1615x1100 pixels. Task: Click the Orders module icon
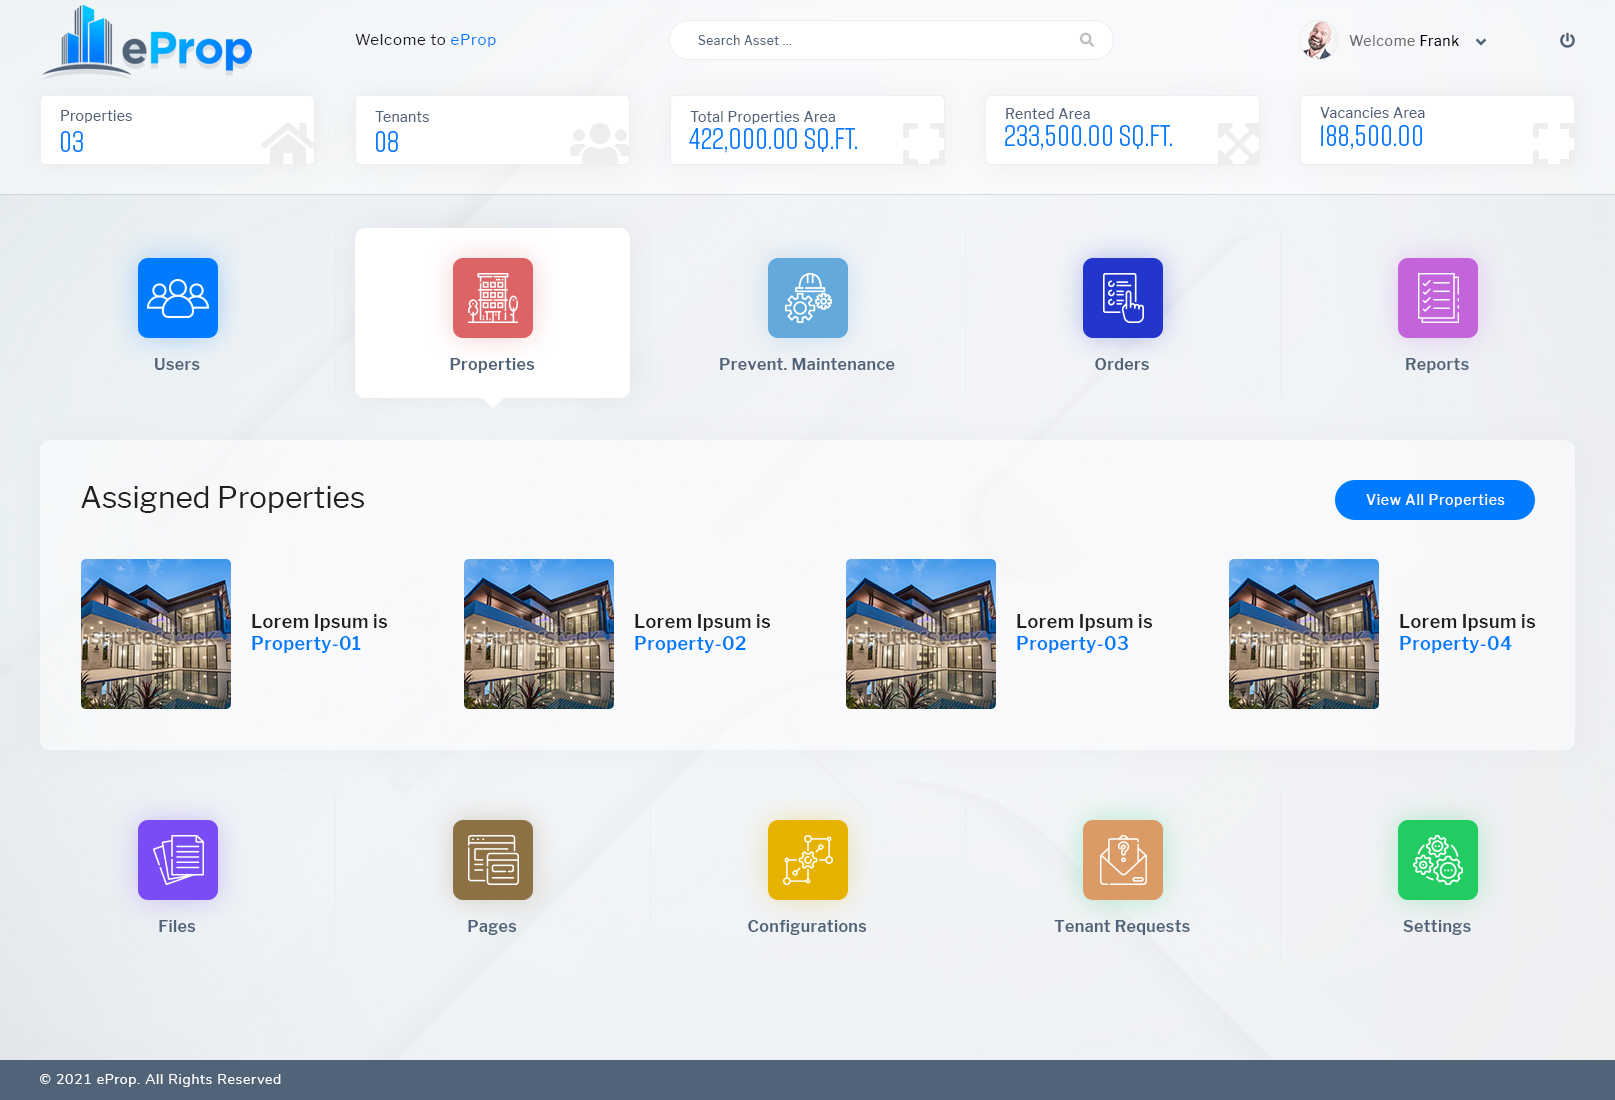click(x=1122, y=297)
